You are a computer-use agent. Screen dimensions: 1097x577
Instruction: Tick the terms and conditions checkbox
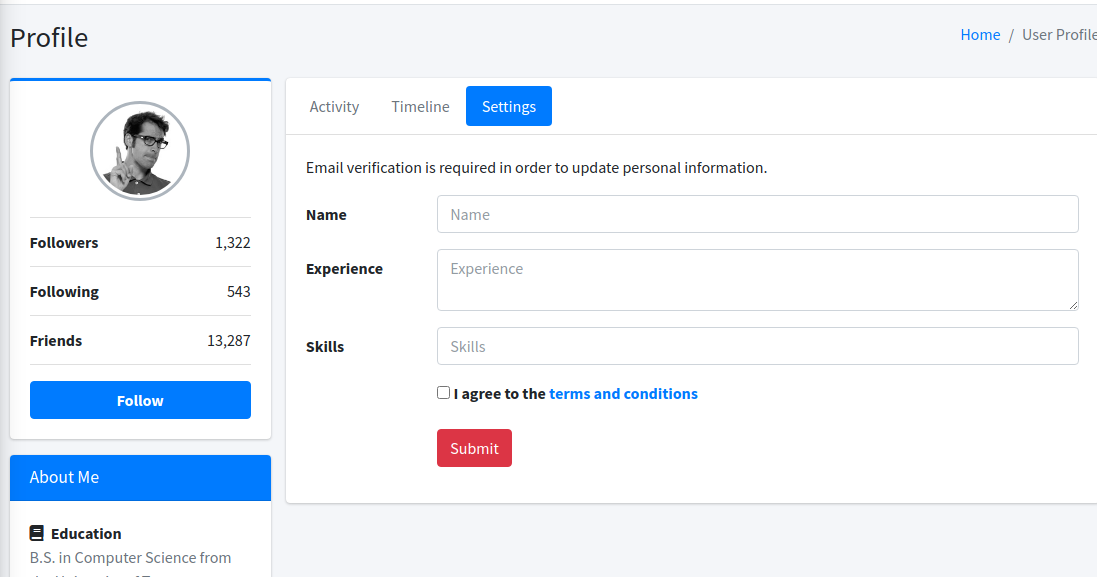pyautogui.click(x=444, y=393)
